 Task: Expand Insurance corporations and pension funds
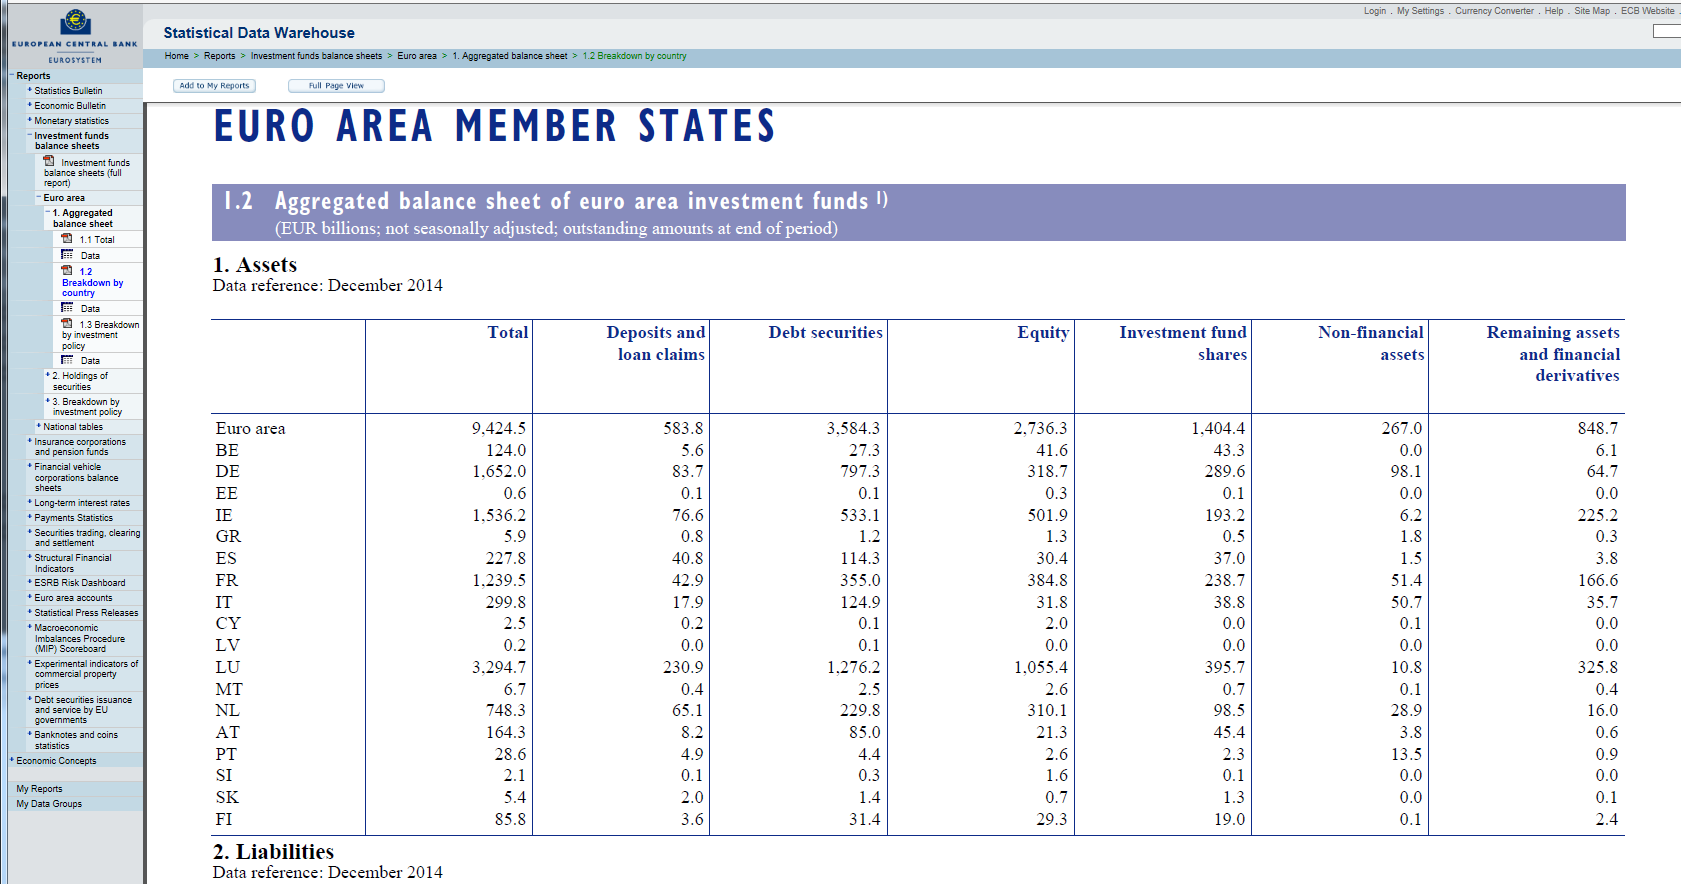coord(30,442)
